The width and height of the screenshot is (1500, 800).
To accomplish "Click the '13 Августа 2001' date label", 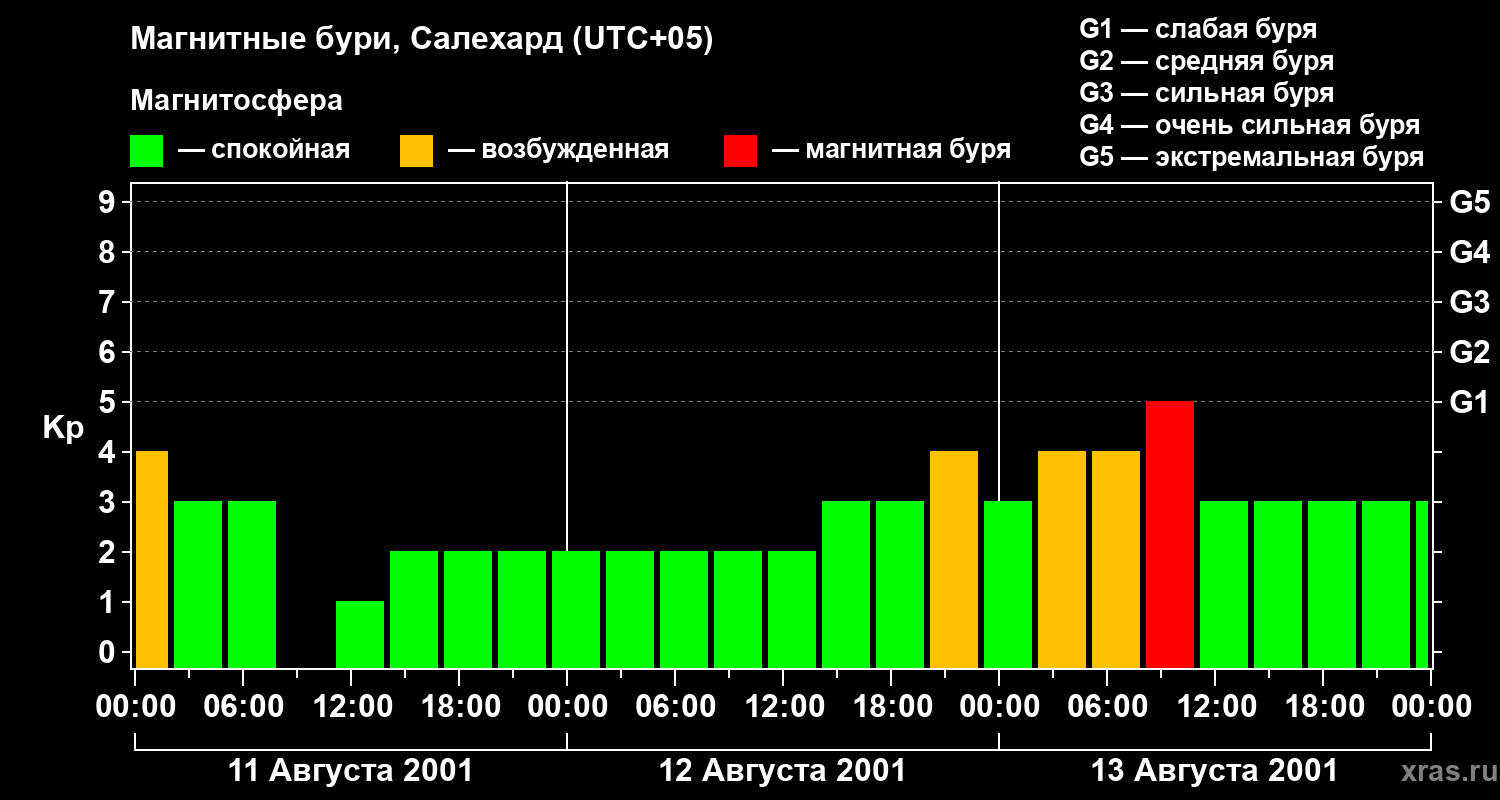I will 1214,771.
